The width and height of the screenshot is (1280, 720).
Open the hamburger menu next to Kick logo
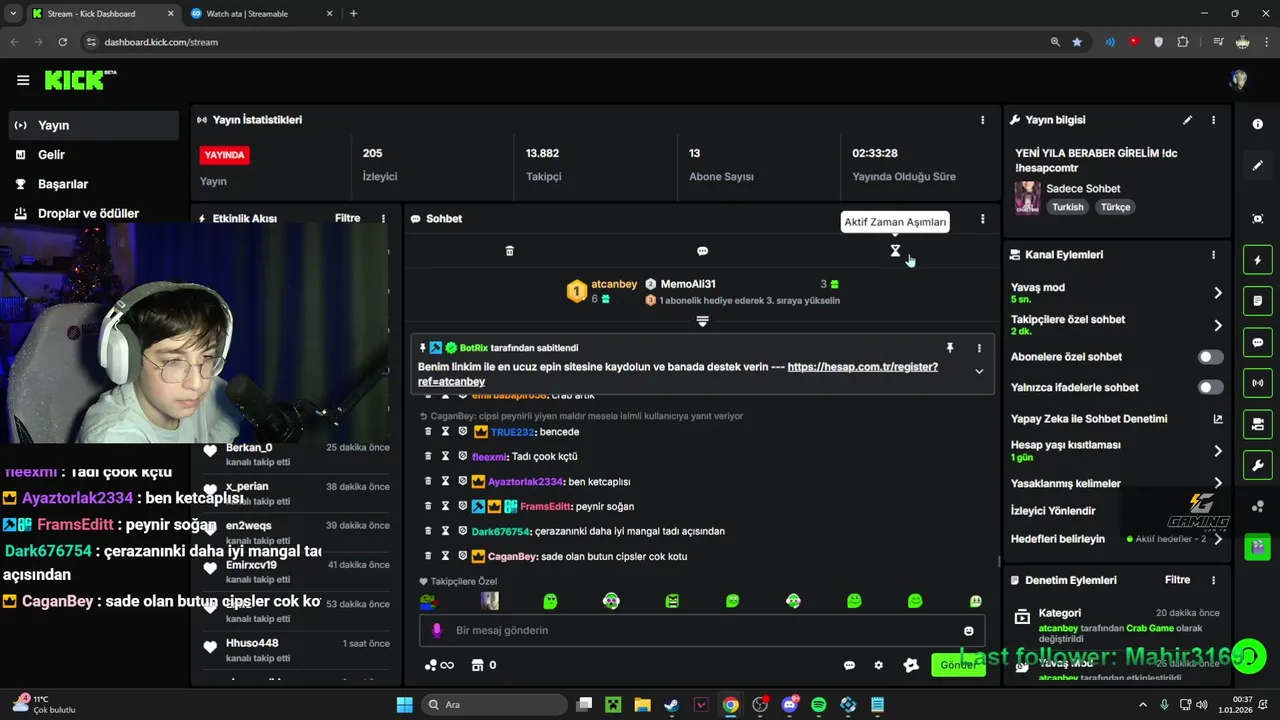(23, 80)
